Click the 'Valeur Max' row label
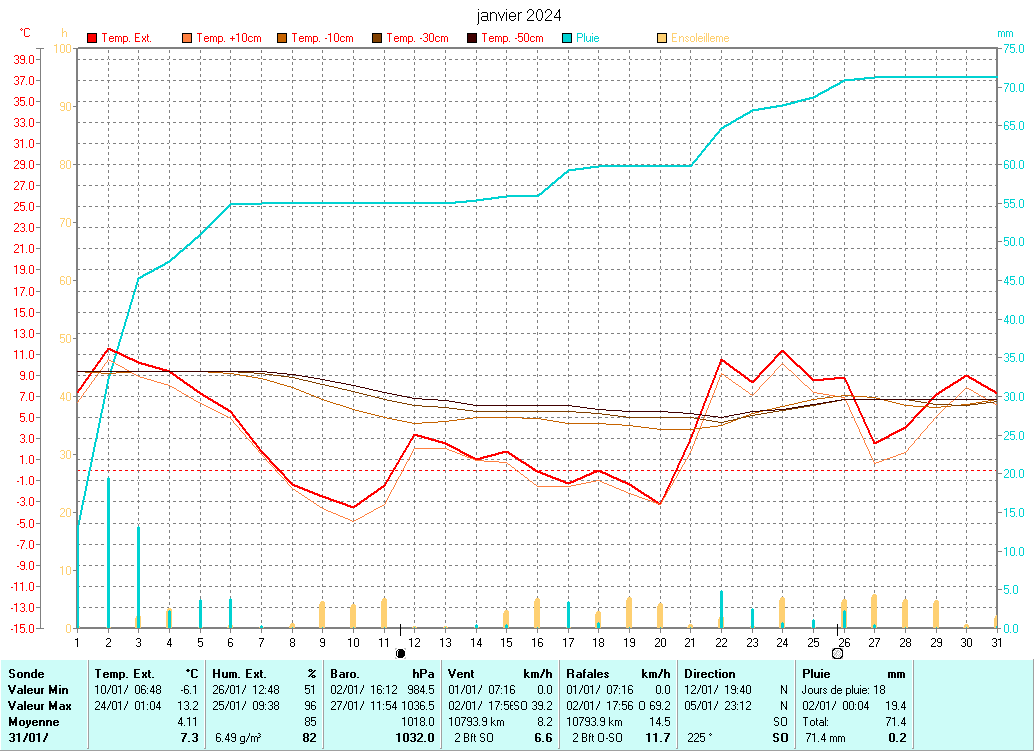Viewport: 1034px width, 751px height. 38,706
